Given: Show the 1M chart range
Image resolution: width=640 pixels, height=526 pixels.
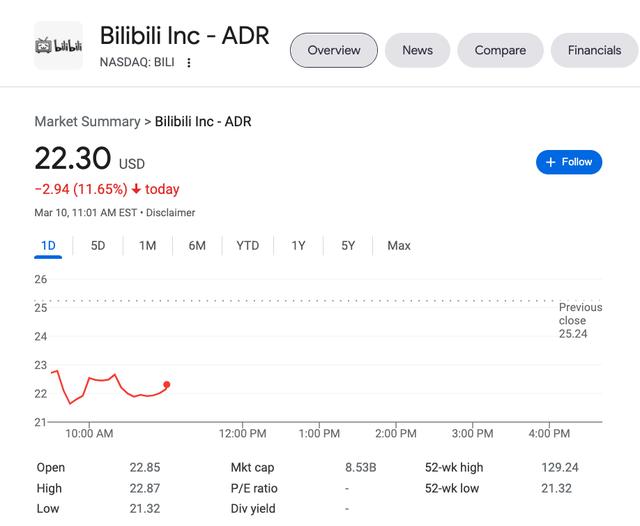Looking at the screenshot, I should [147, 245].
